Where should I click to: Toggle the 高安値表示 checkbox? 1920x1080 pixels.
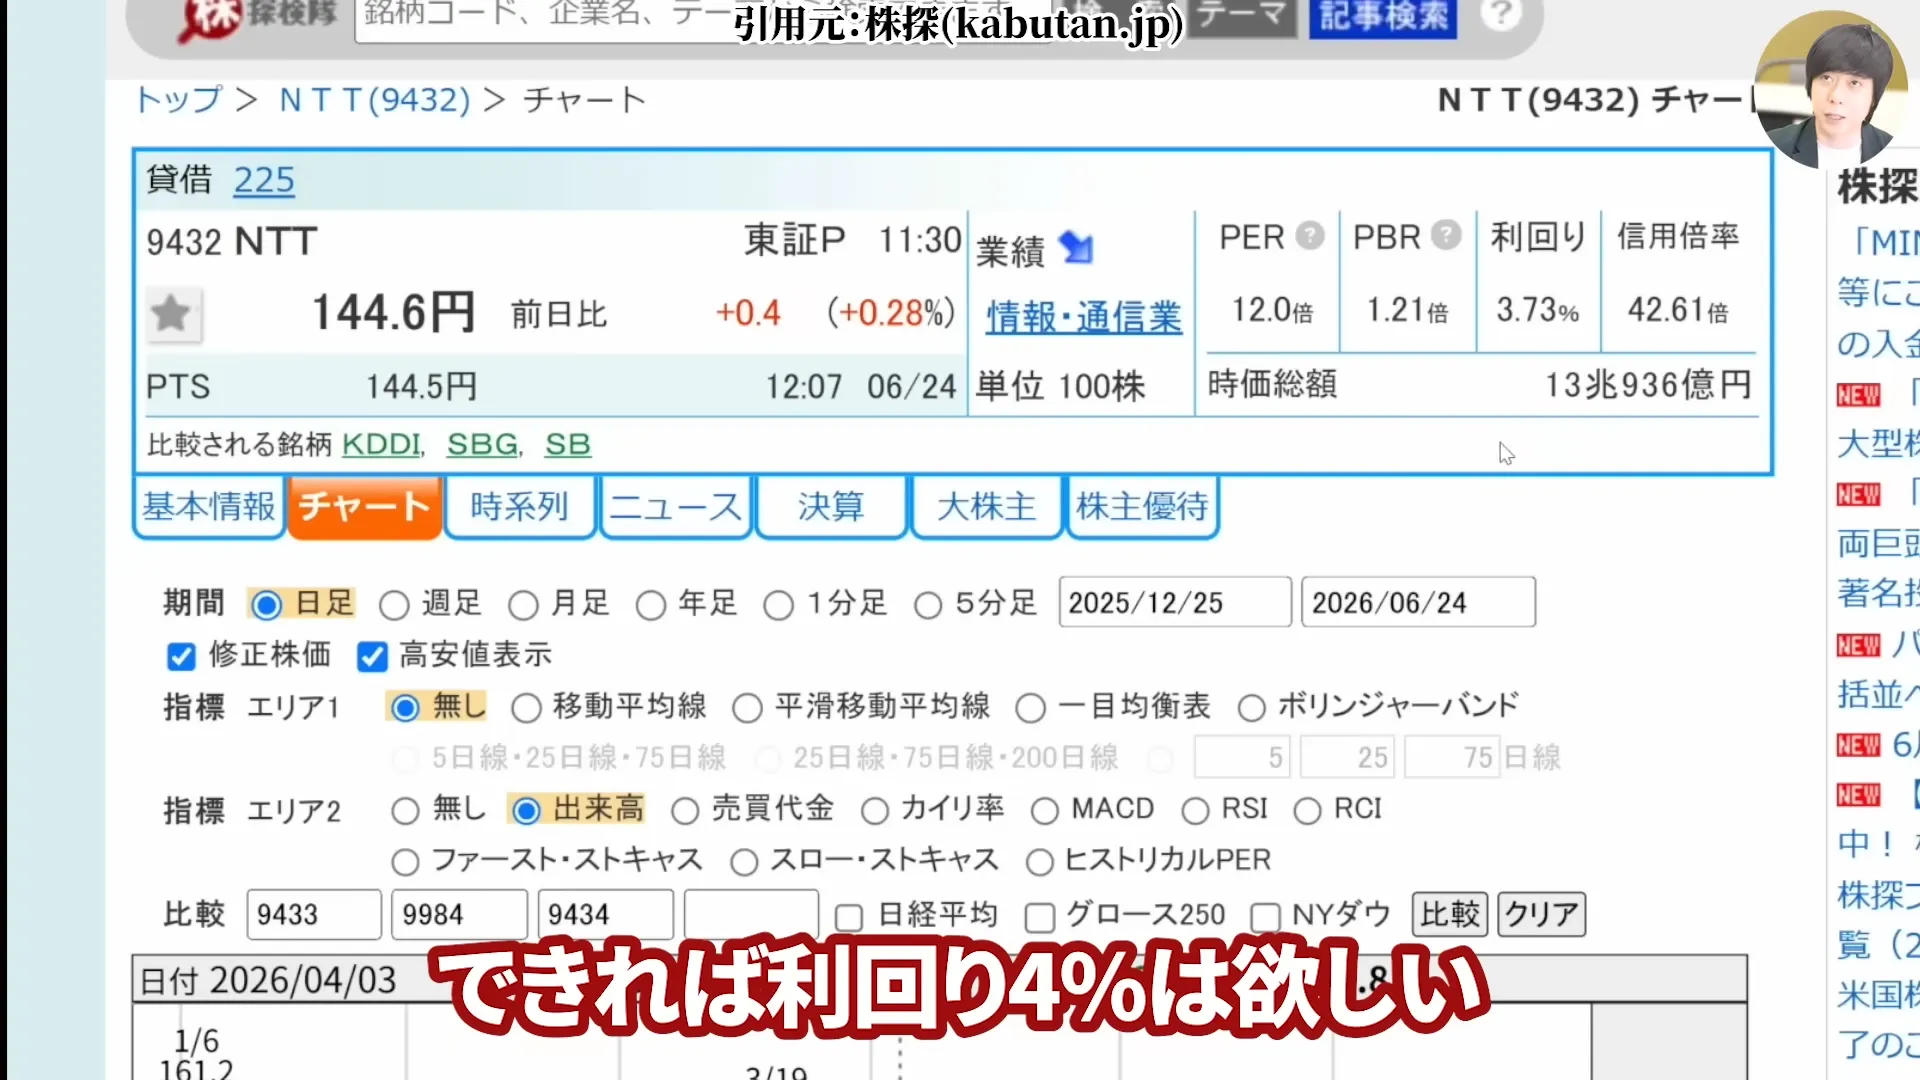point(372,657)
